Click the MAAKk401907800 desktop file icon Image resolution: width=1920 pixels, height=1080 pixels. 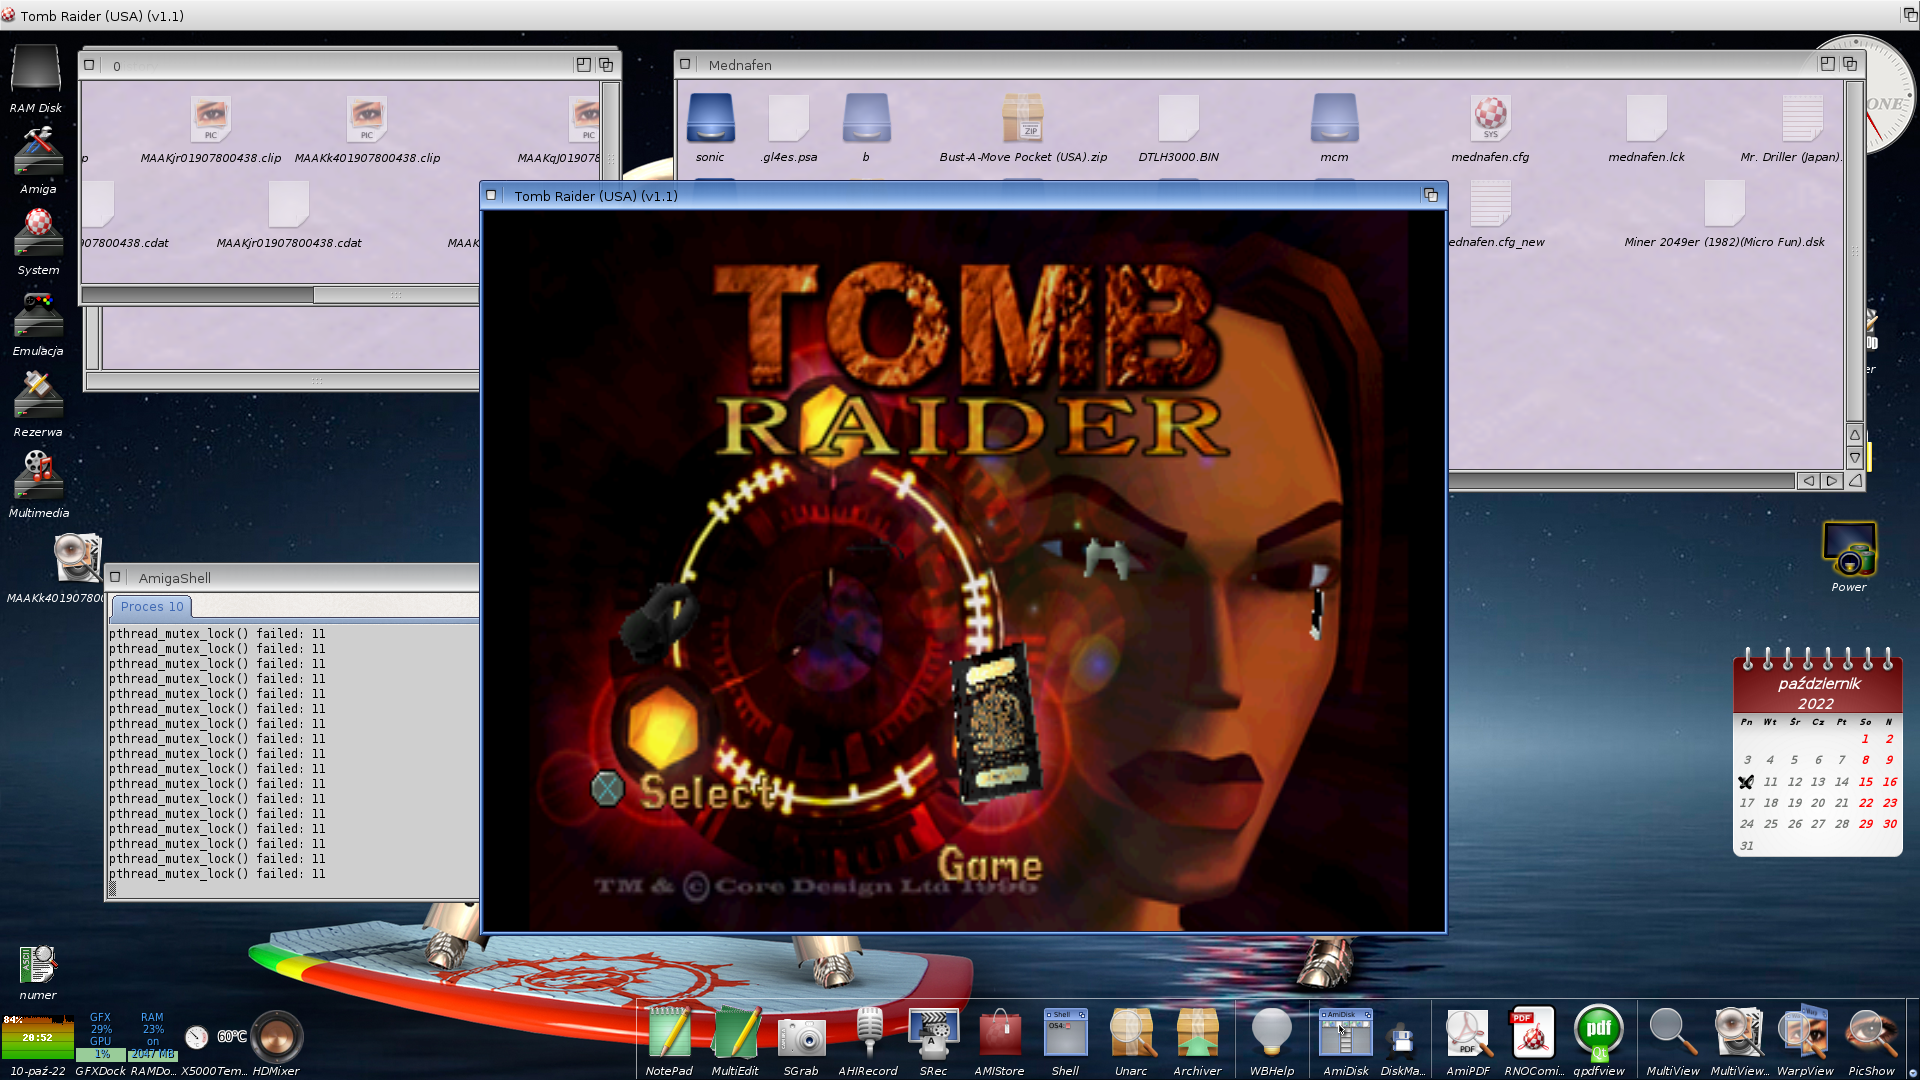(x=76, y=558)
